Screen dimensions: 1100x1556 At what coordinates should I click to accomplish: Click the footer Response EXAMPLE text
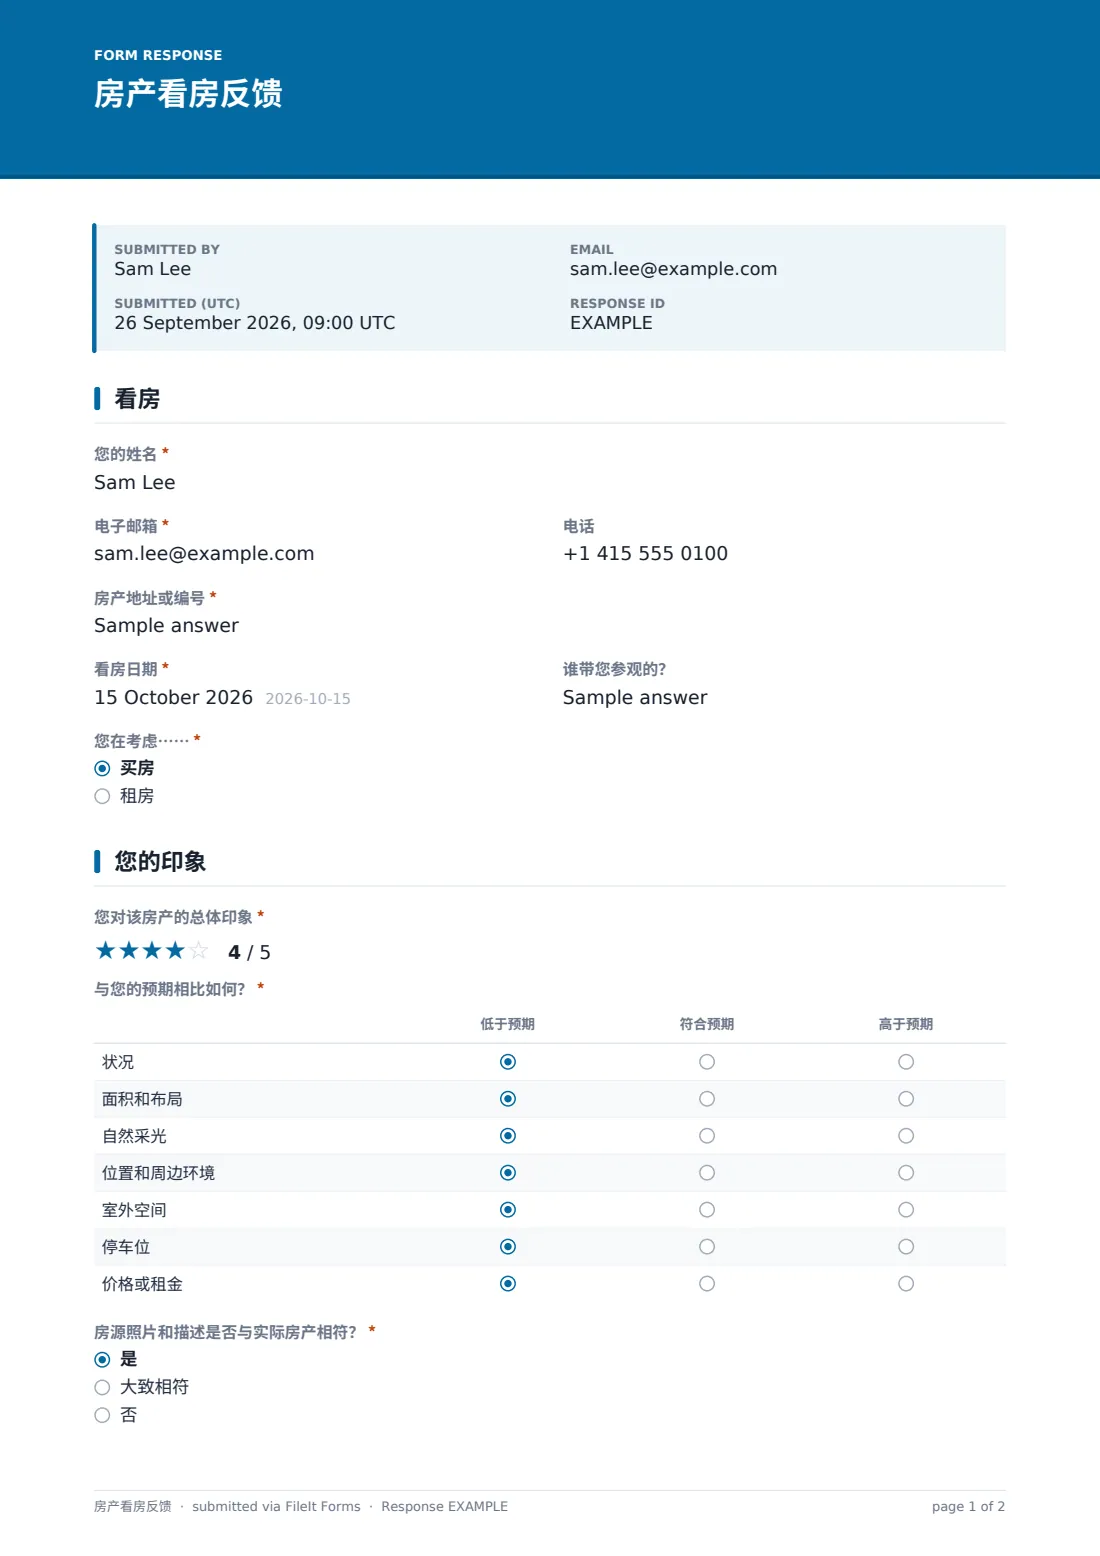(444, 1507)
